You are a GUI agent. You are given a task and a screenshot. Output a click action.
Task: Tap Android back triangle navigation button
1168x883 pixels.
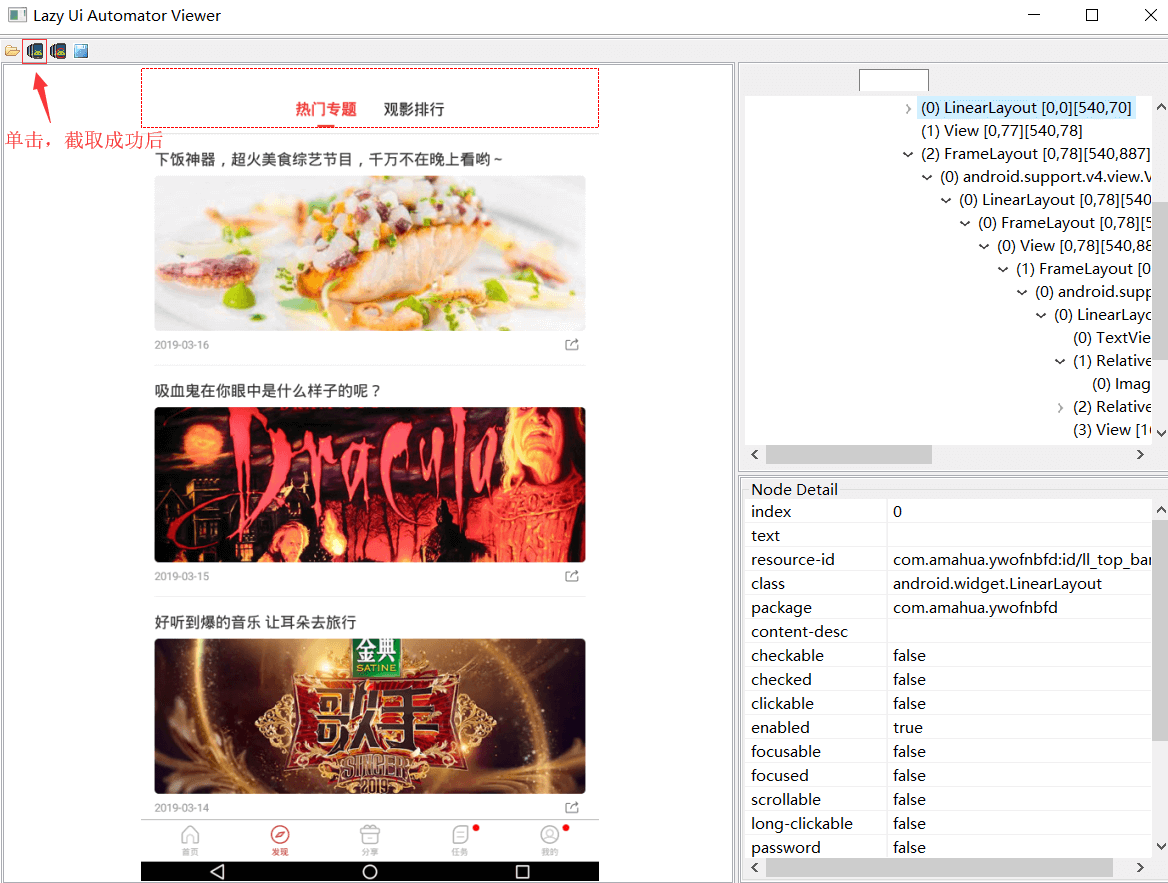point(218,871)
